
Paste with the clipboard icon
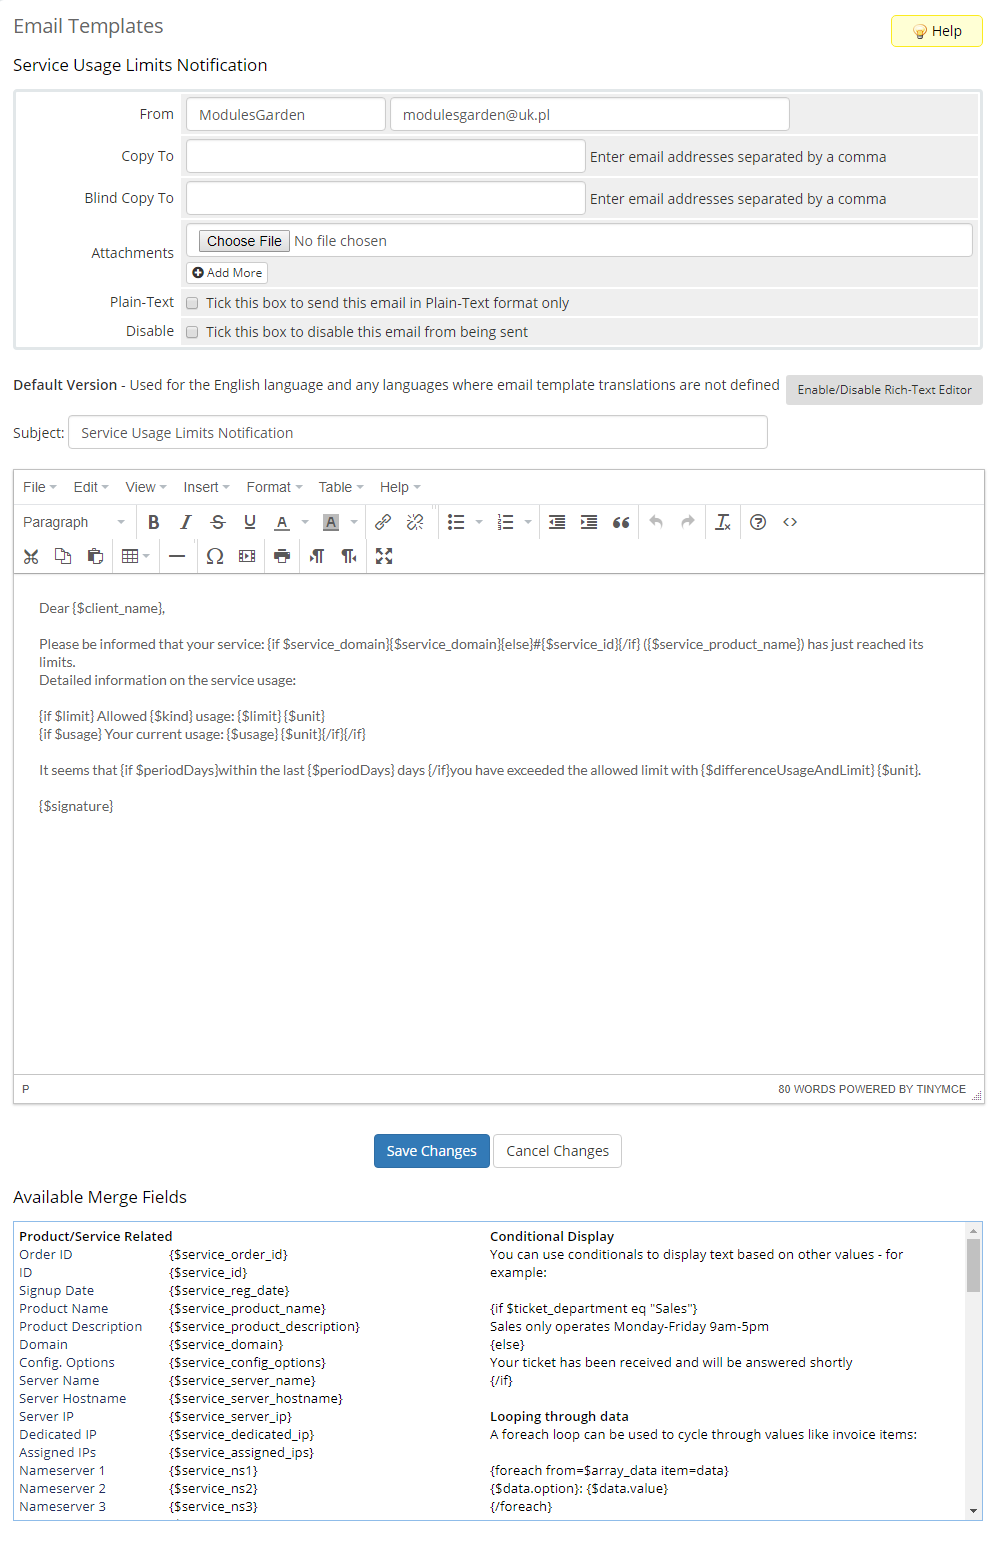point(95,556)
